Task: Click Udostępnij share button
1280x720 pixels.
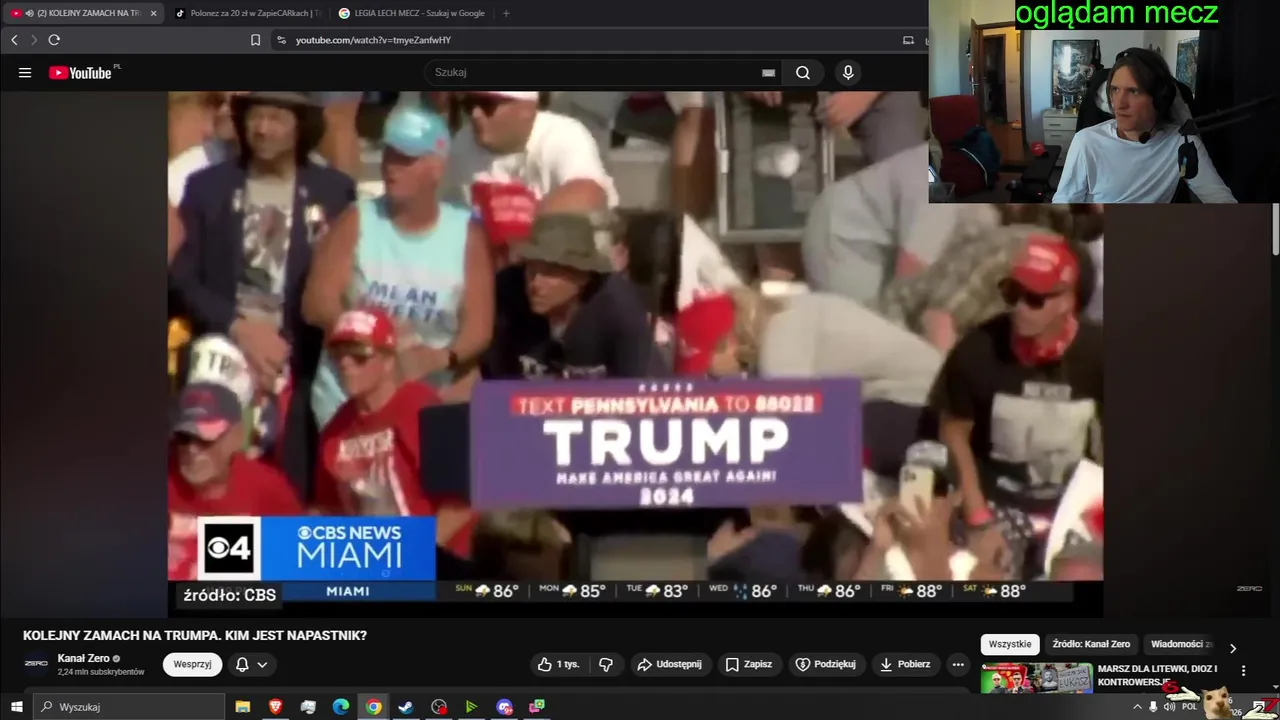Action: [669, 664]
